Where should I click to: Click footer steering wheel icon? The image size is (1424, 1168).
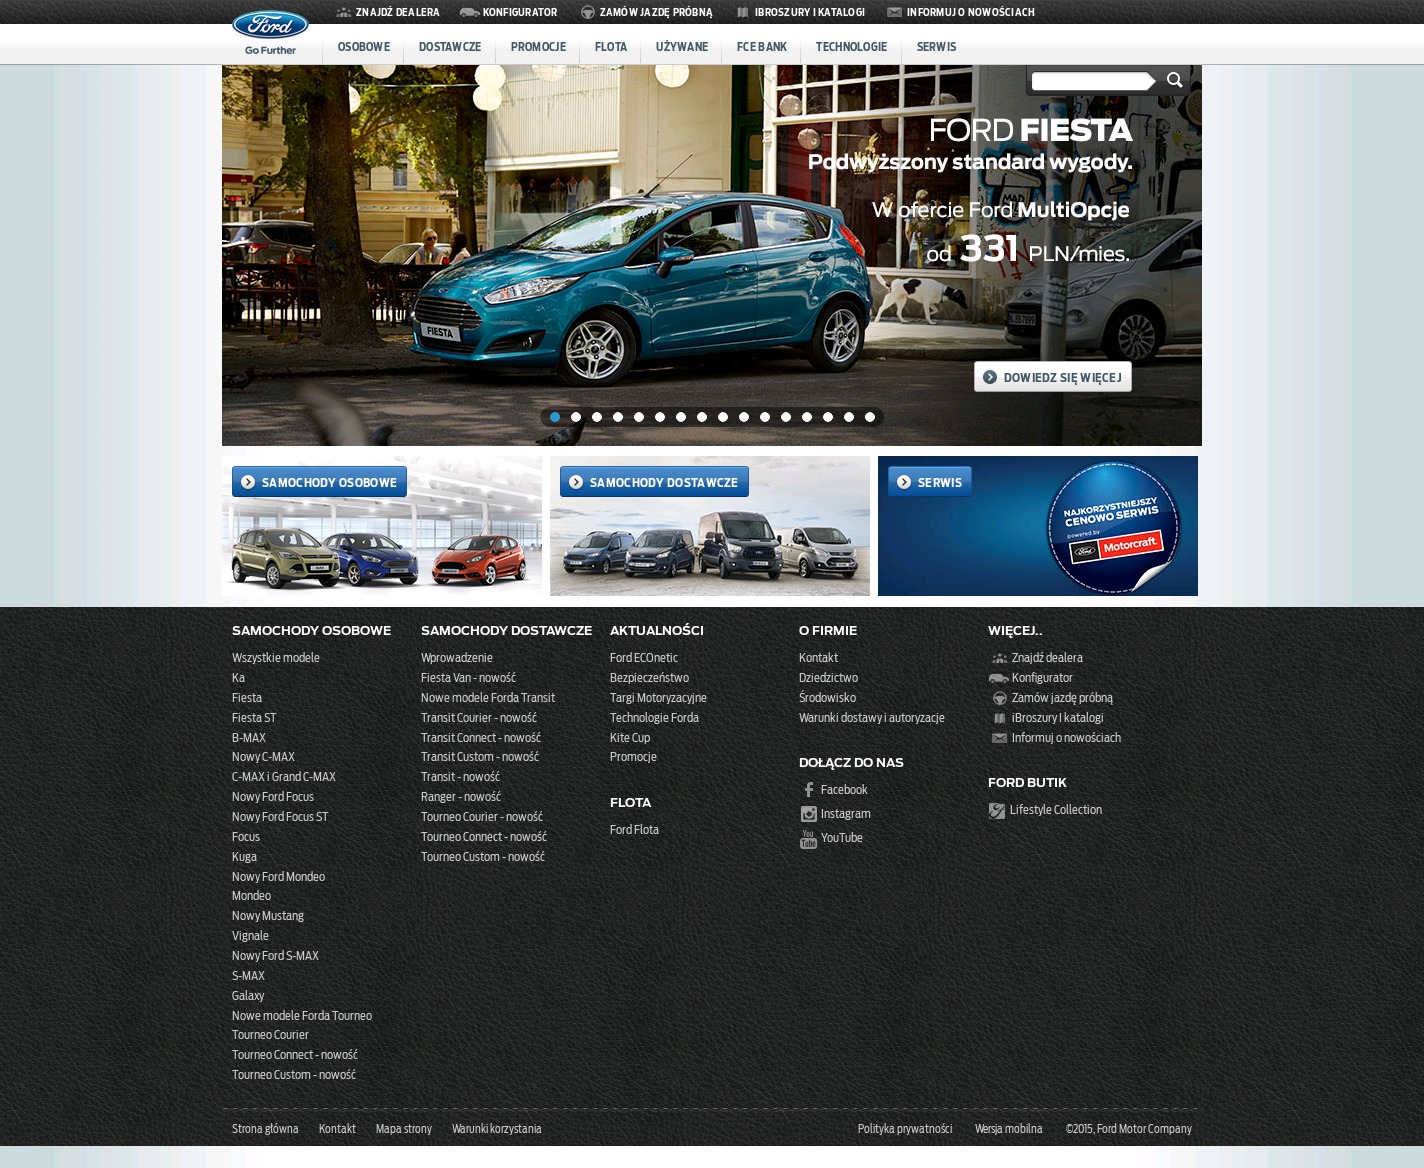999,698
